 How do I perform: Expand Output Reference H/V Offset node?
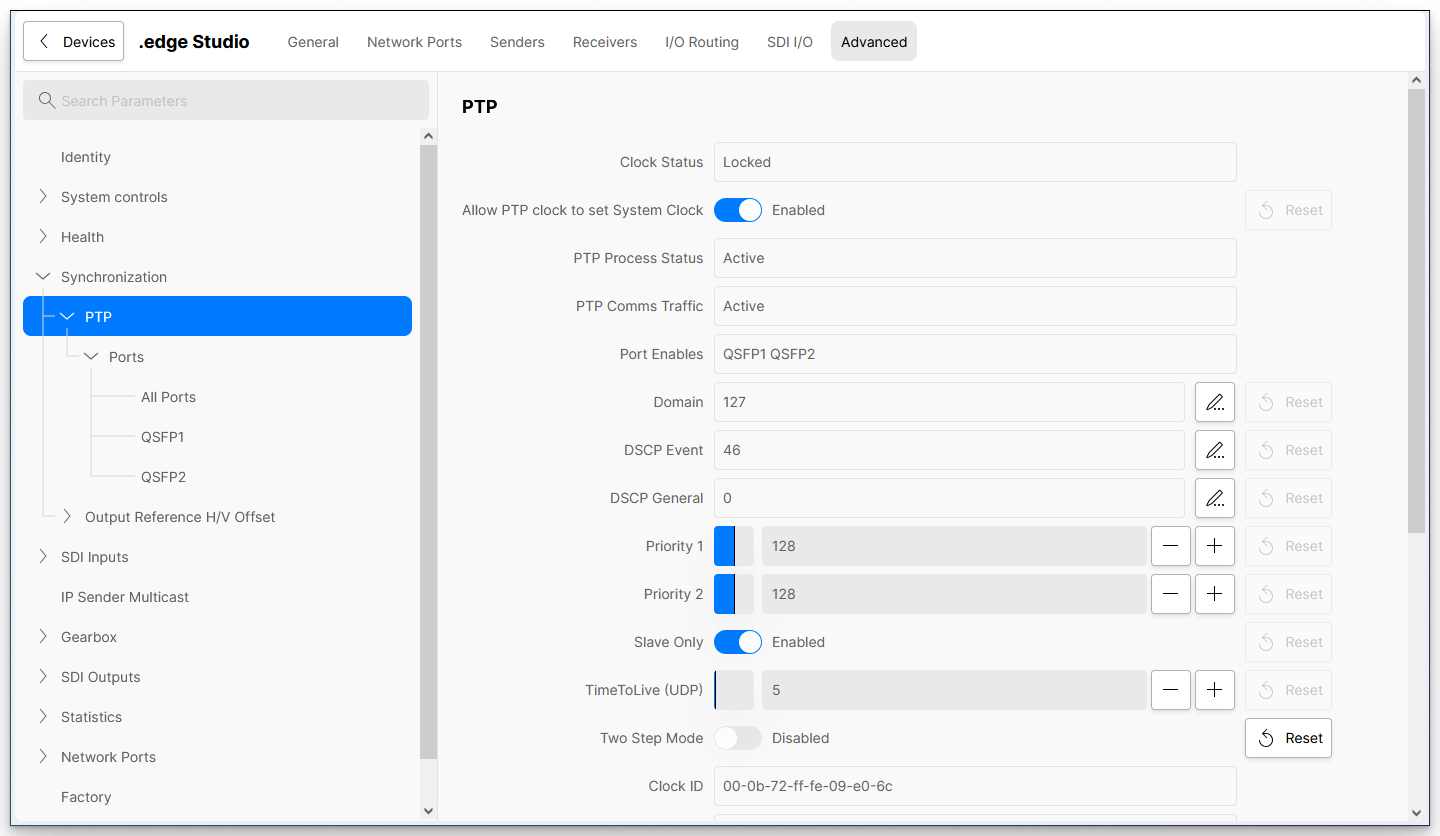67,517
